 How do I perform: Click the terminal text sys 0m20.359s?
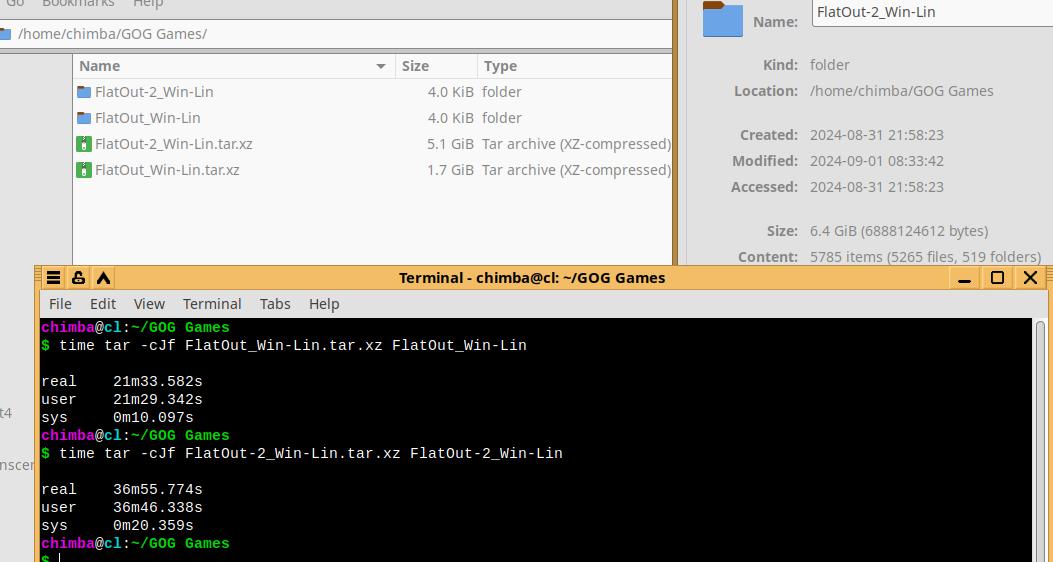[117, 526]
